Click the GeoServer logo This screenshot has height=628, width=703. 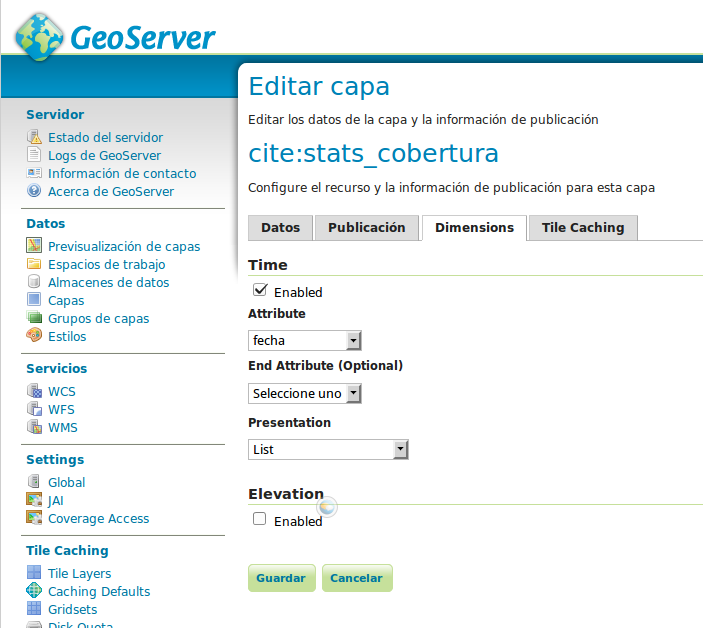(x=115, y=38)
